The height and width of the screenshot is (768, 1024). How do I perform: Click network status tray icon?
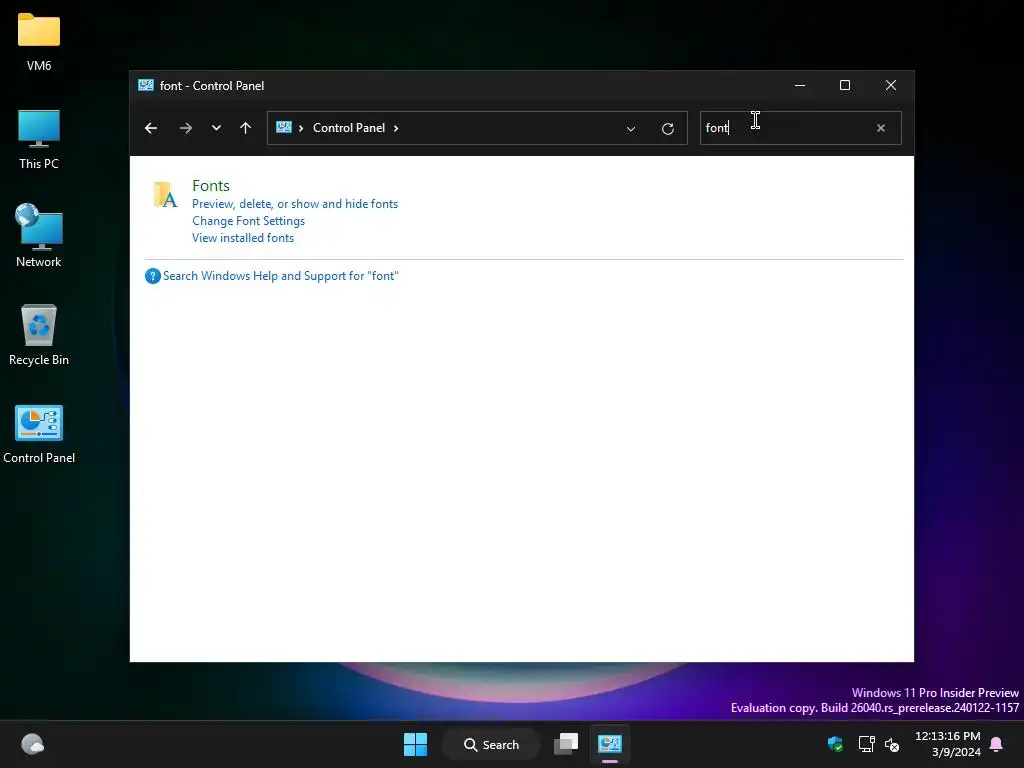click(x=866, y=744)
